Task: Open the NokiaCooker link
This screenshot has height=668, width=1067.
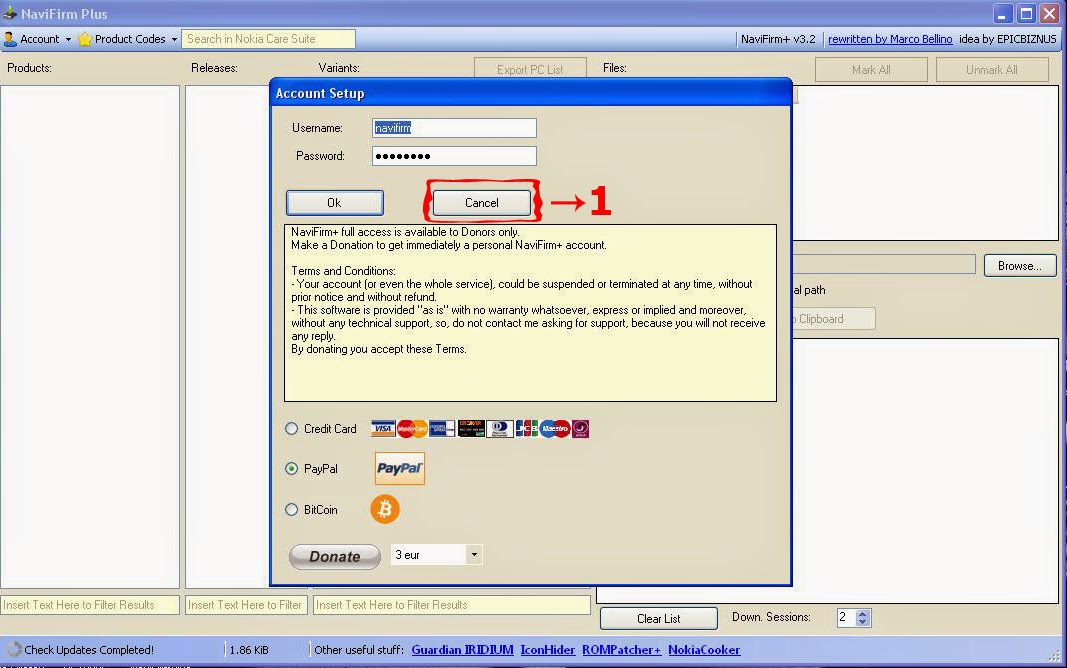Action: [x=704, y=650]
